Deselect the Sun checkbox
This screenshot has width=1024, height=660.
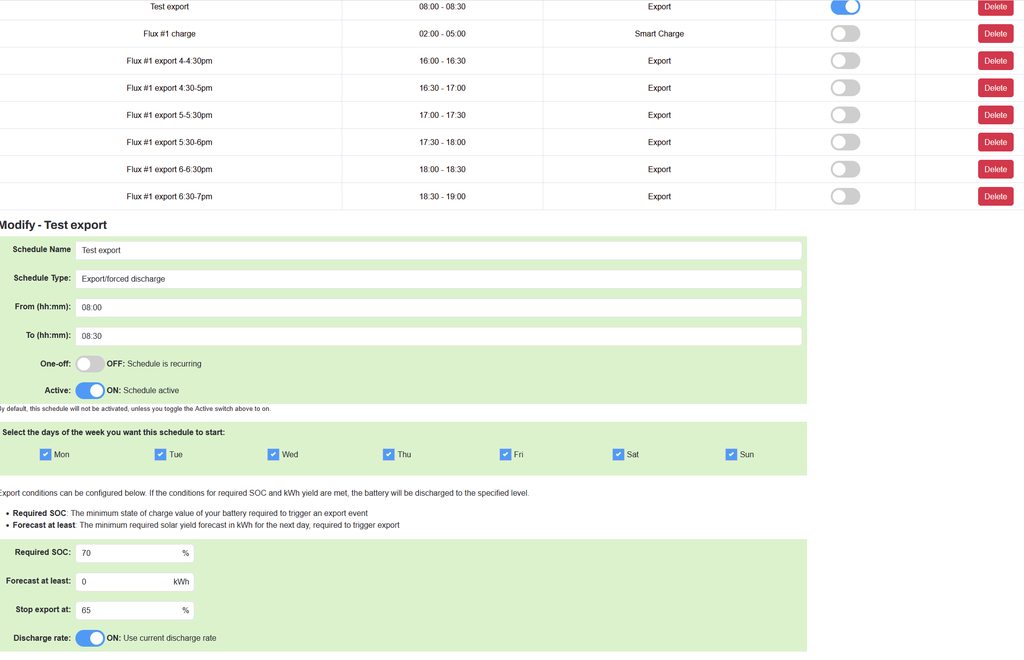coord(731,454)
